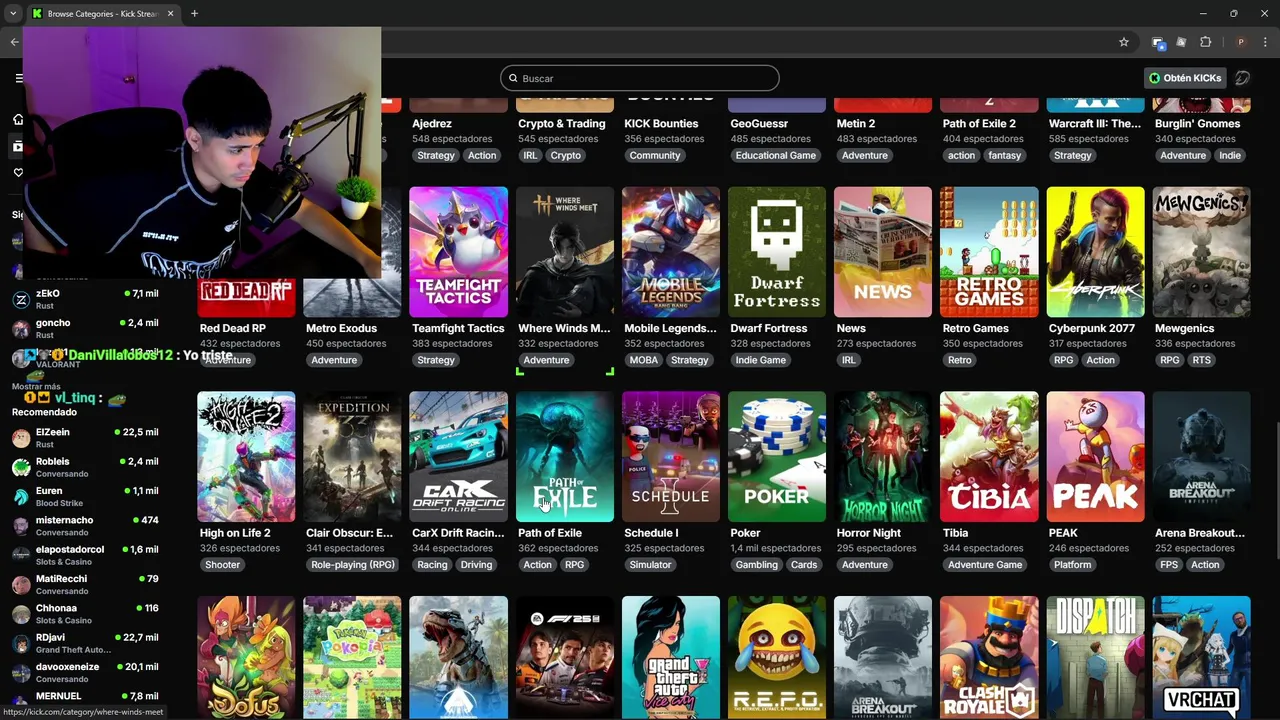Open Where Winds Meet category cover

tap(565, 252)
